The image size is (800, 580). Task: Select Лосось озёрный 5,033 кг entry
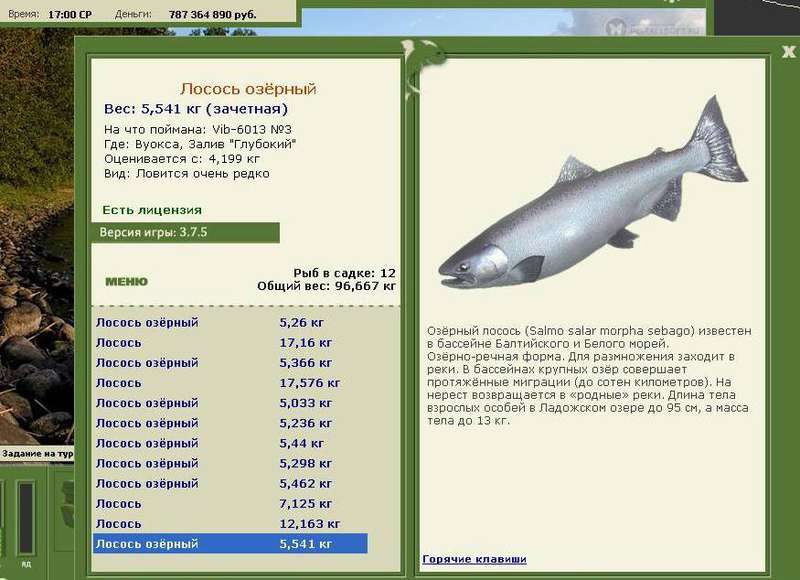(x=230, y=403)
